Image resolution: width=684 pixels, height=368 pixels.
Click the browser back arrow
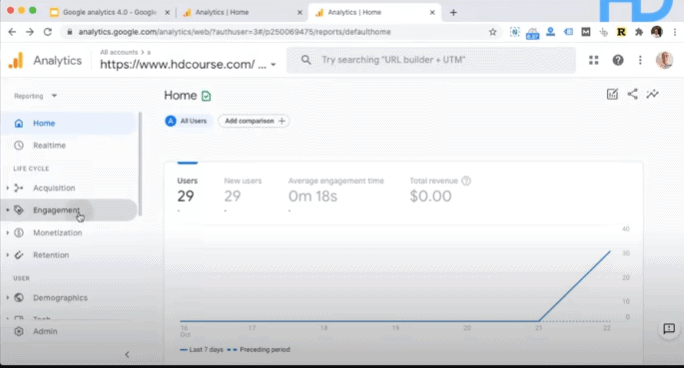[x=12, y=32]
